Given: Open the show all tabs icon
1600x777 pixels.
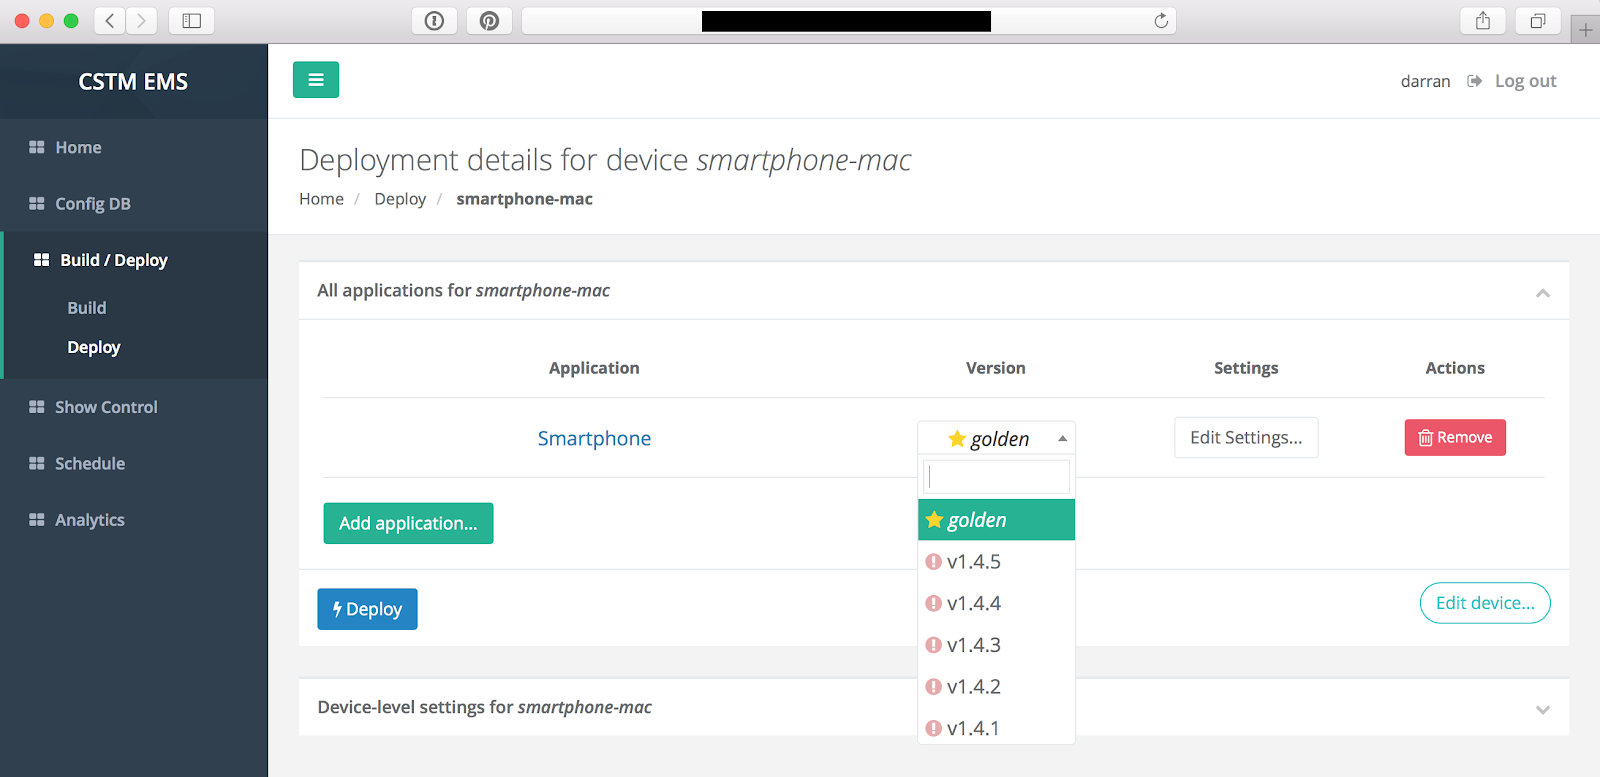Looking at the screenshot, I should (1537, 21).
